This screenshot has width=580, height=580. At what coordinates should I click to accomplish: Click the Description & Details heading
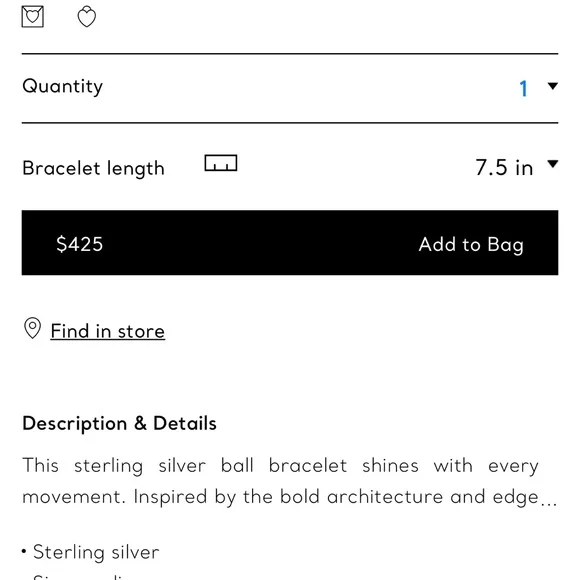[x=119, y=424]
